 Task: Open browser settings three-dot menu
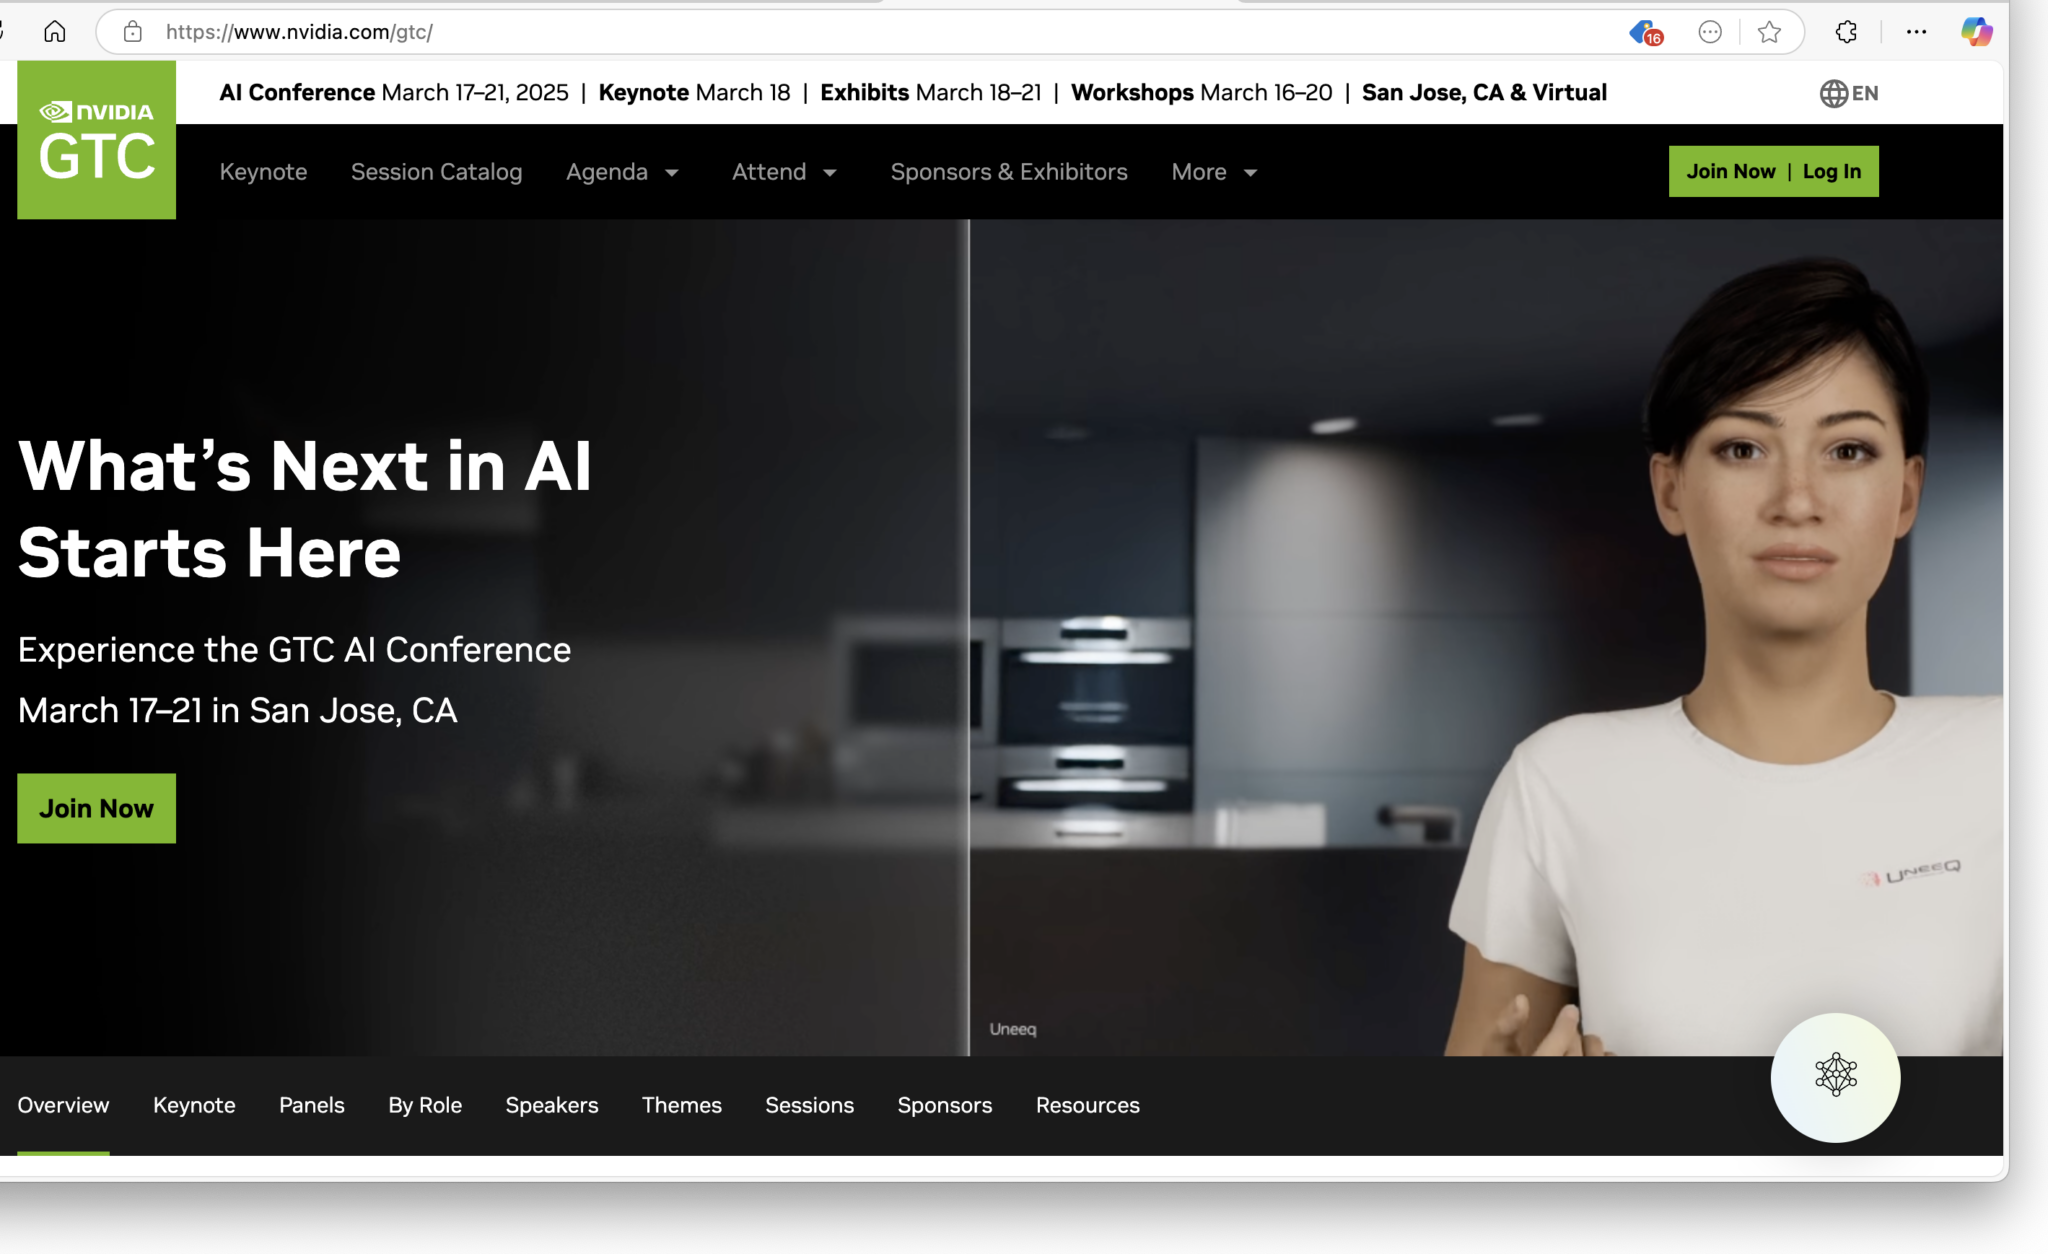point(1916,32)
